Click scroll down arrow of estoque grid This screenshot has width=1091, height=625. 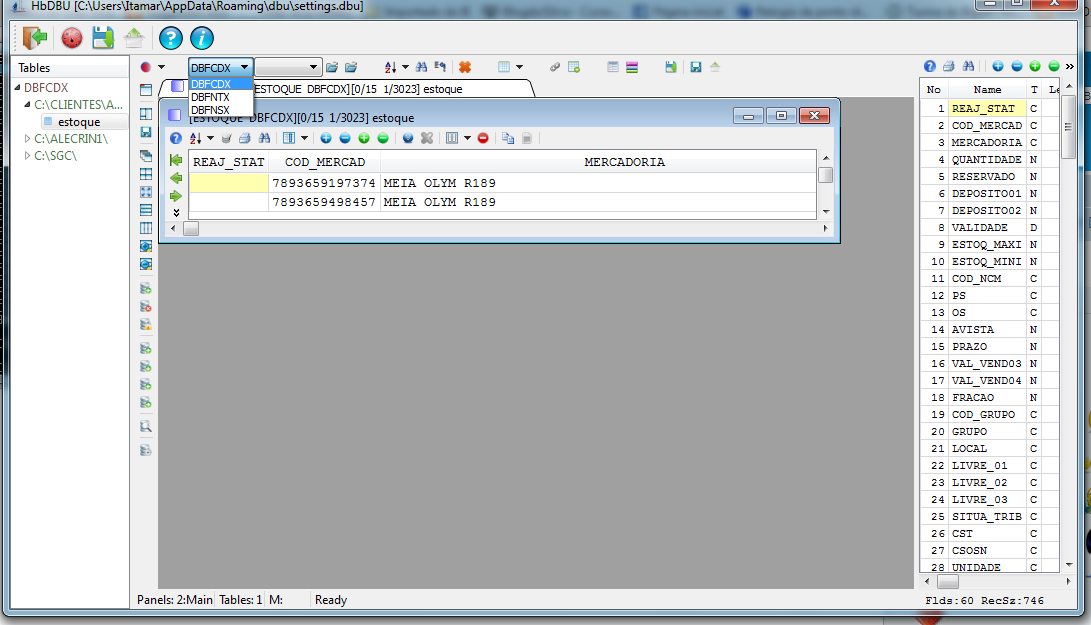pos(826,212)
